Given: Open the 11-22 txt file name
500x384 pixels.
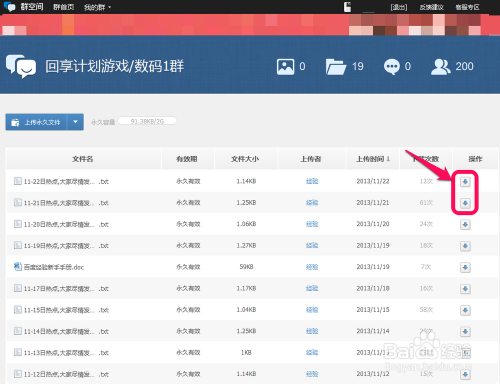Looking at the screenshot, I should [x=66, y=182].
